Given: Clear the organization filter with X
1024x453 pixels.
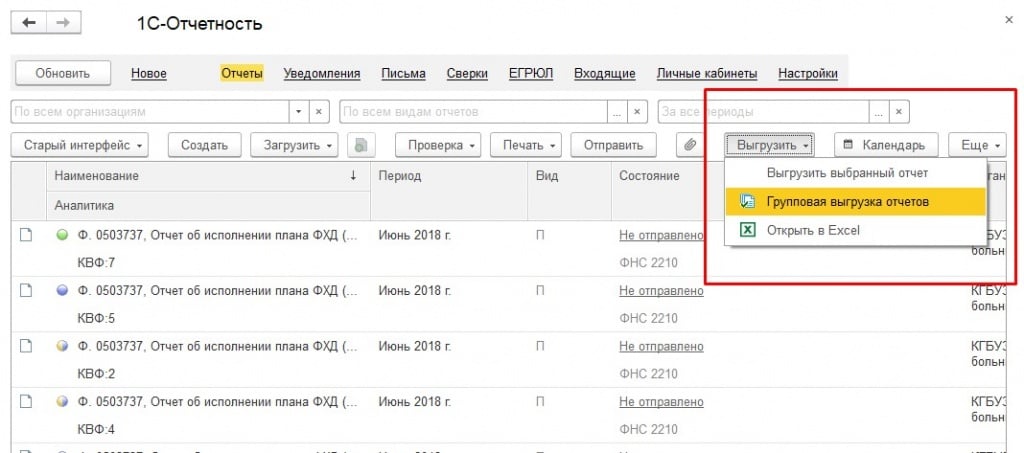Looking at the screenshot, I should 319,111.
